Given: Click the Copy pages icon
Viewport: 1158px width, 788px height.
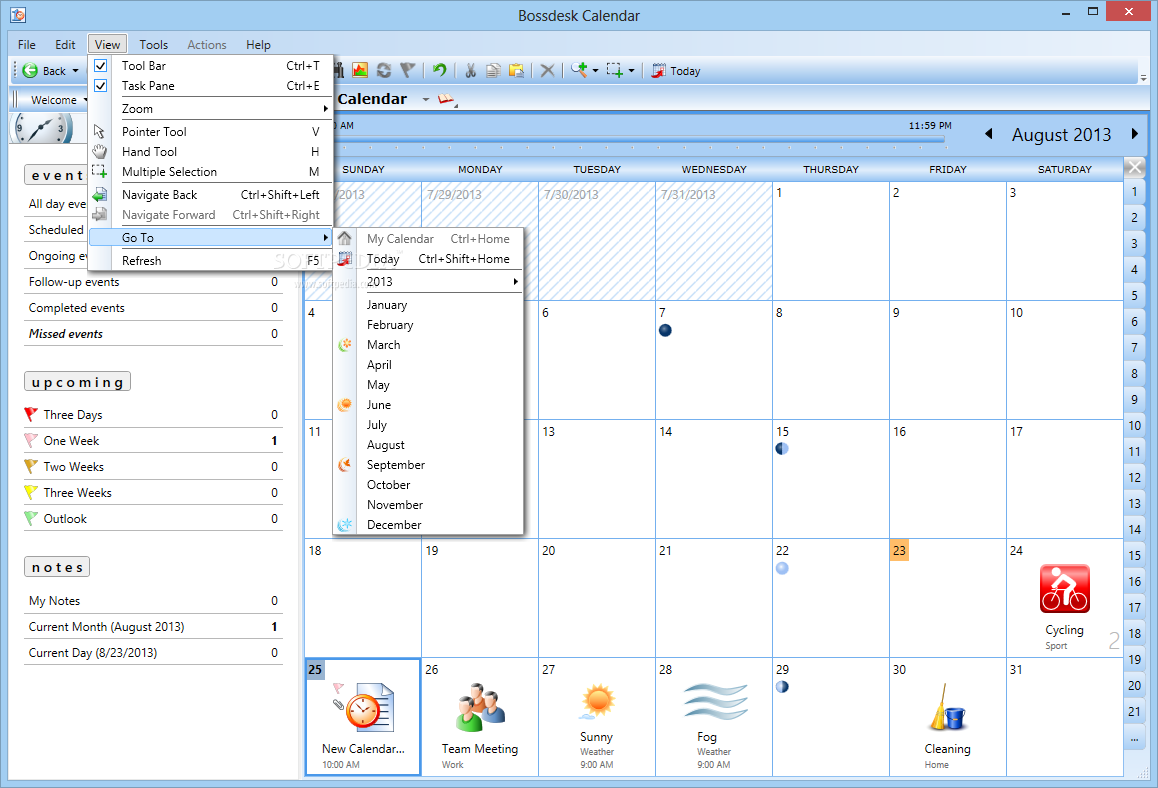Looking at the screenshot, I should [x=493, y=70].
